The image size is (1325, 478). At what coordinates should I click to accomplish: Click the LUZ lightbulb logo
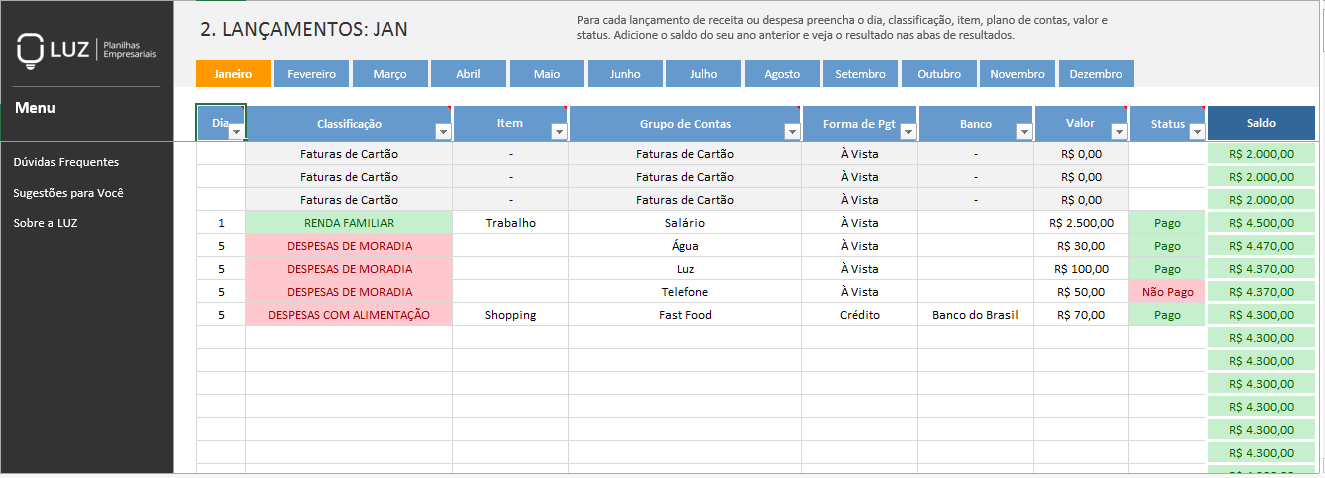31,50
